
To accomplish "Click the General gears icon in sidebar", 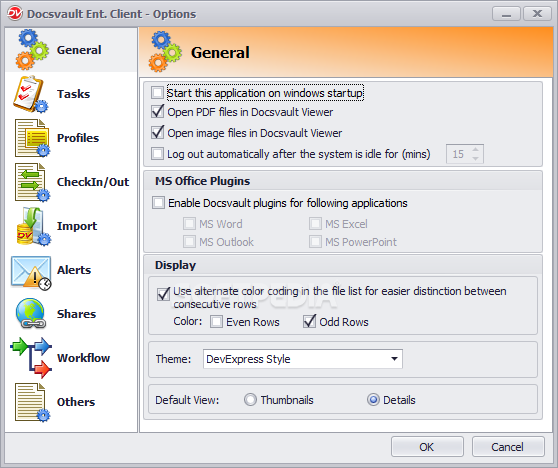I will 31,50.
